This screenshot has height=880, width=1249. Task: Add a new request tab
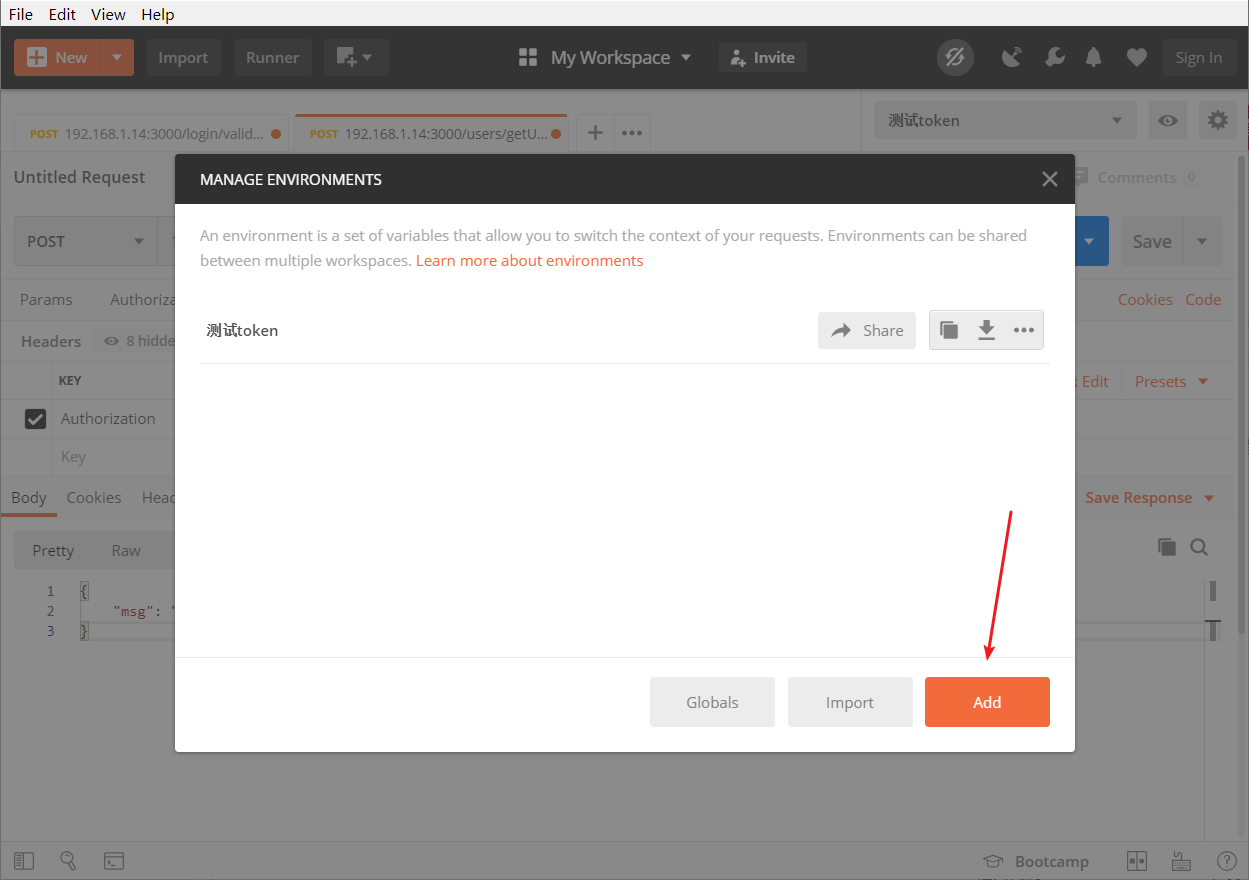coord(595,132)
